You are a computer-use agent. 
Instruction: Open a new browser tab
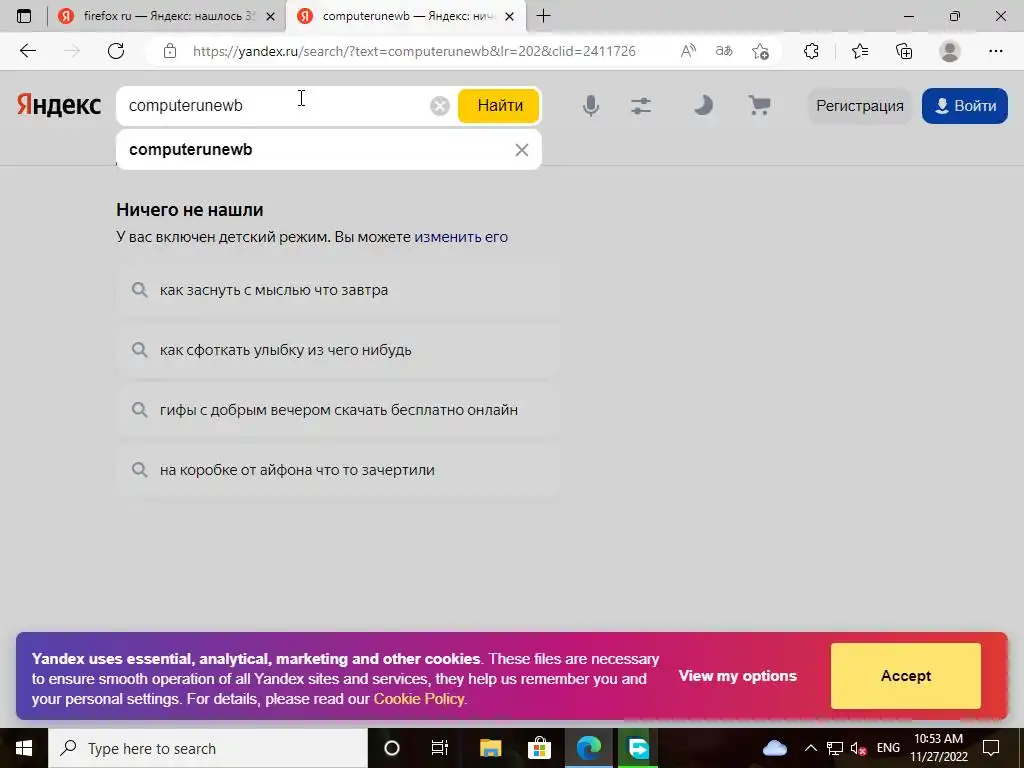(x=543, y=16)
